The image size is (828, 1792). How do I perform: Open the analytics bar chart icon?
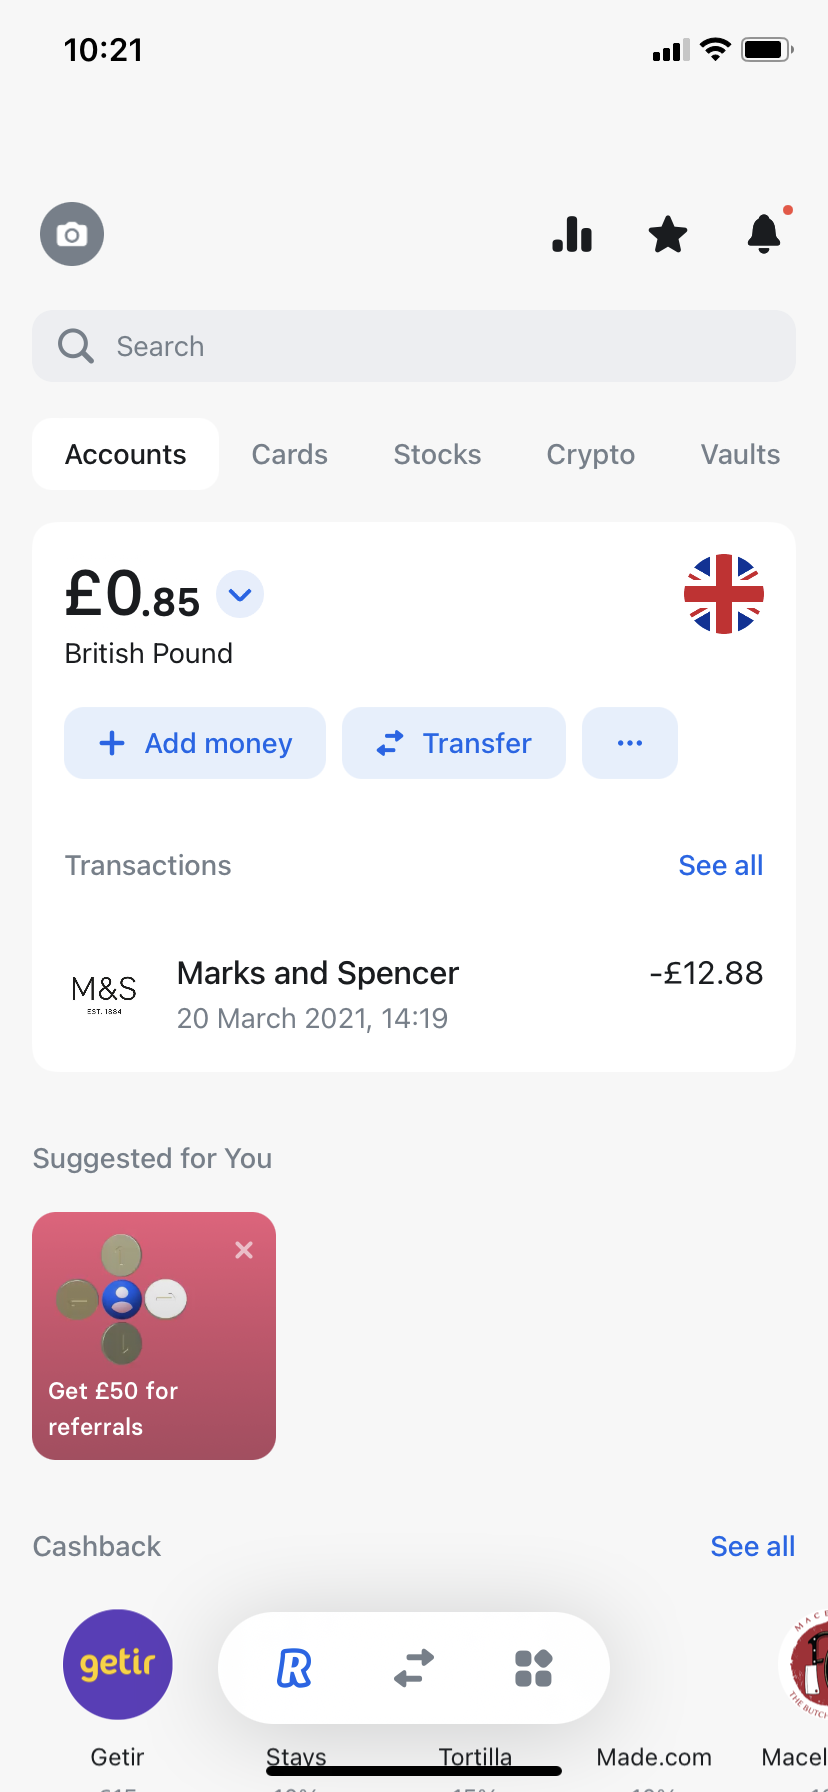pos(572,235)
